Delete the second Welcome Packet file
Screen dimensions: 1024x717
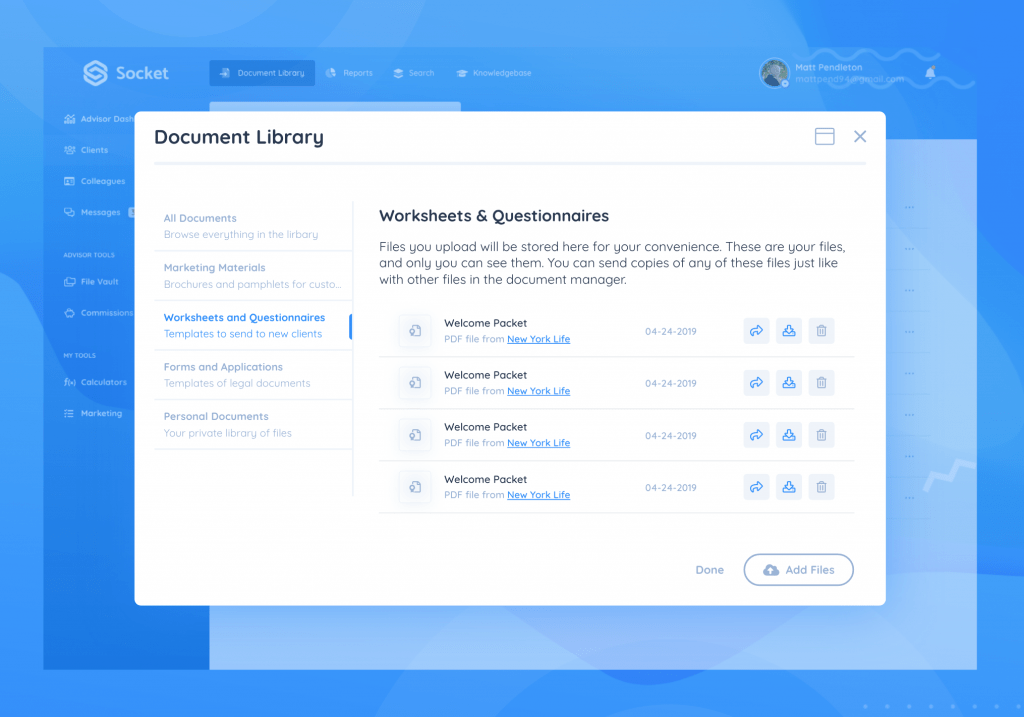coord(822,383)
